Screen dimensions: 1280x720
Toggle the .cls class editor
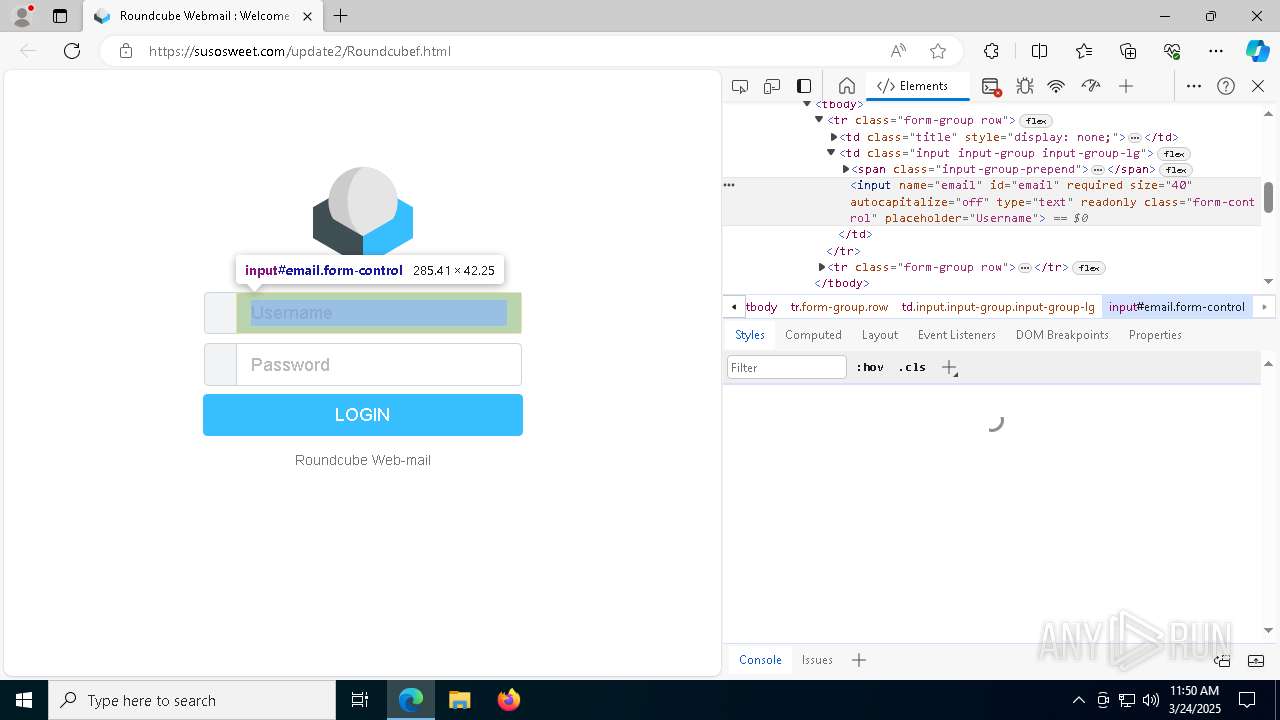[912, 367]
